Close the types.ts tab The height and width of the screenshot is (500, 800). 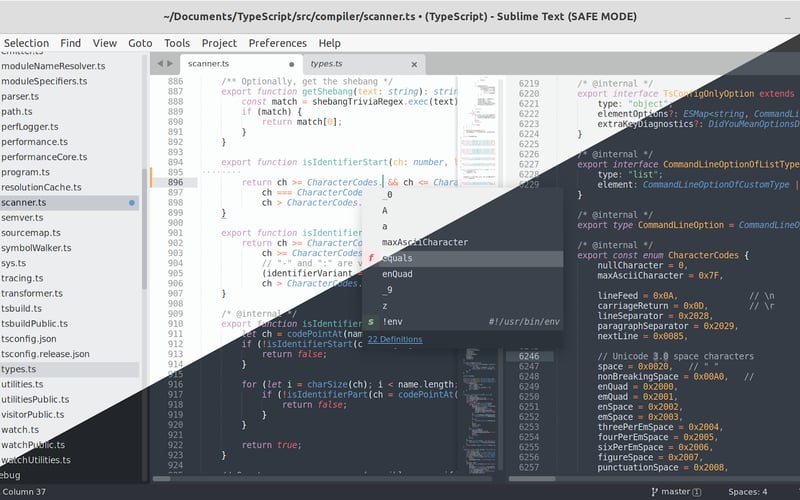[x=414, y=64]
